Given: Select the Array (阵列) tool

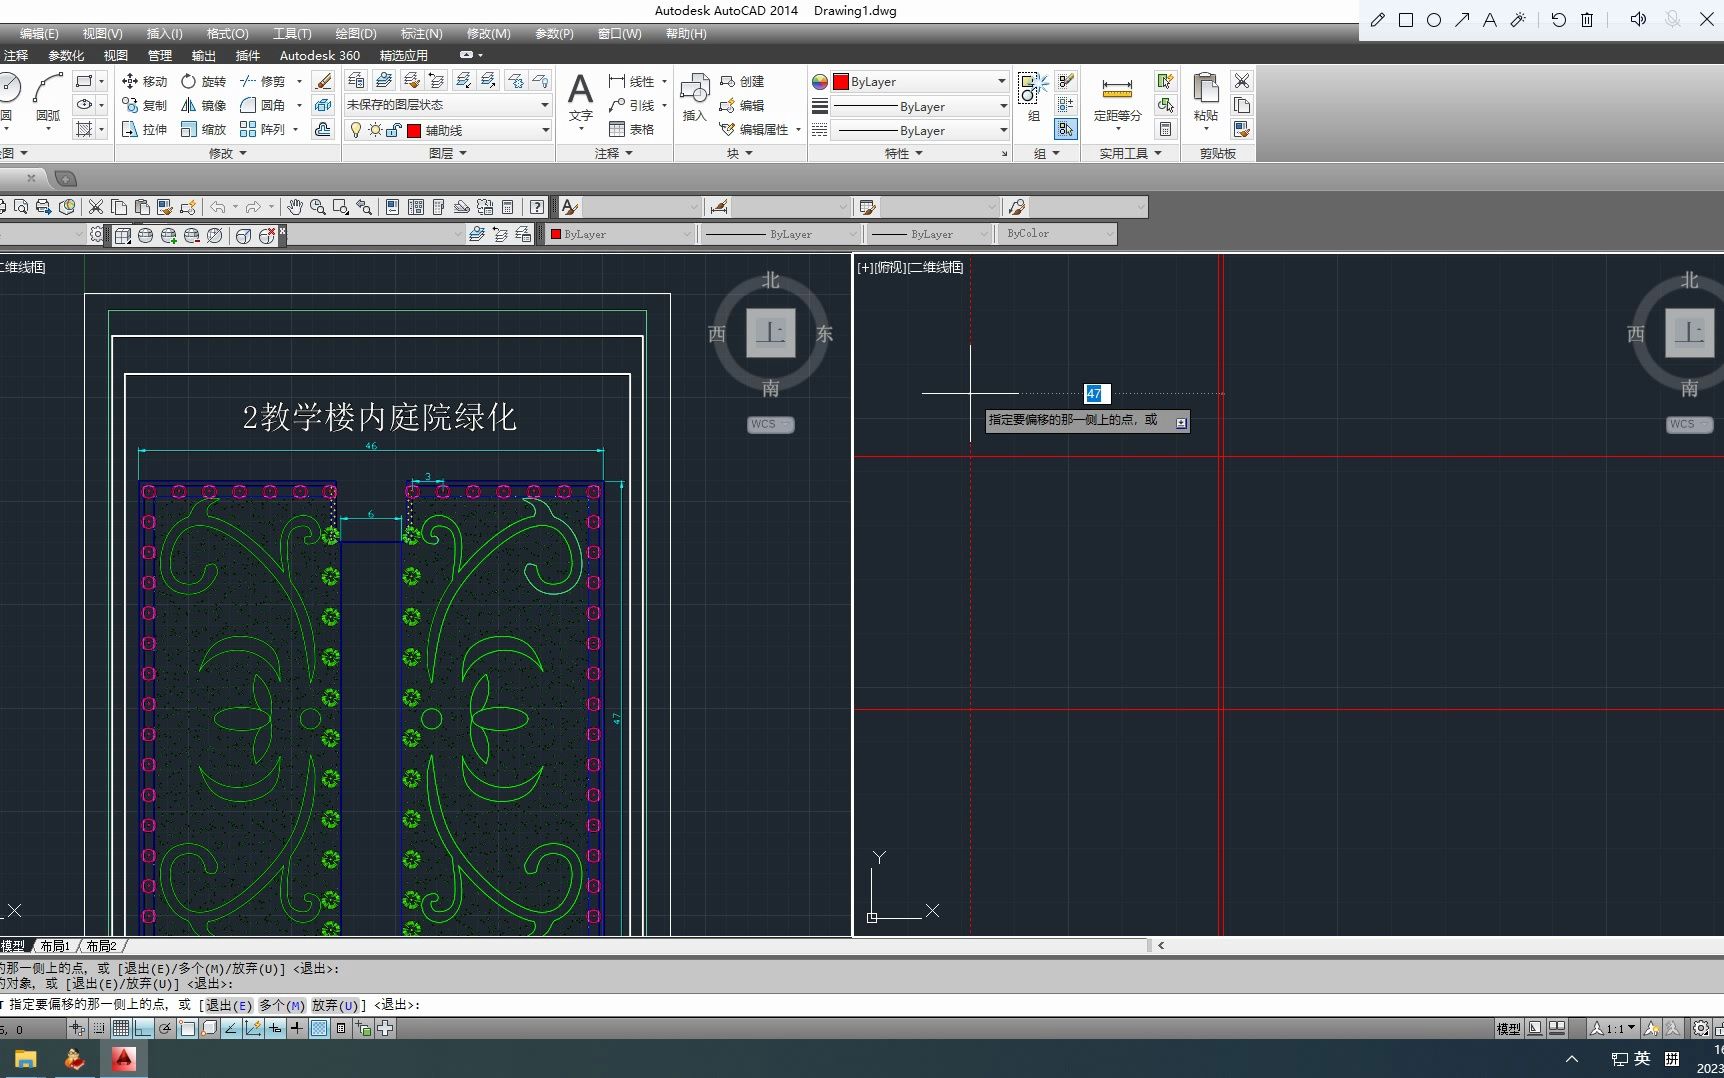Looking at the screenshot, I should tap(263, 129).
